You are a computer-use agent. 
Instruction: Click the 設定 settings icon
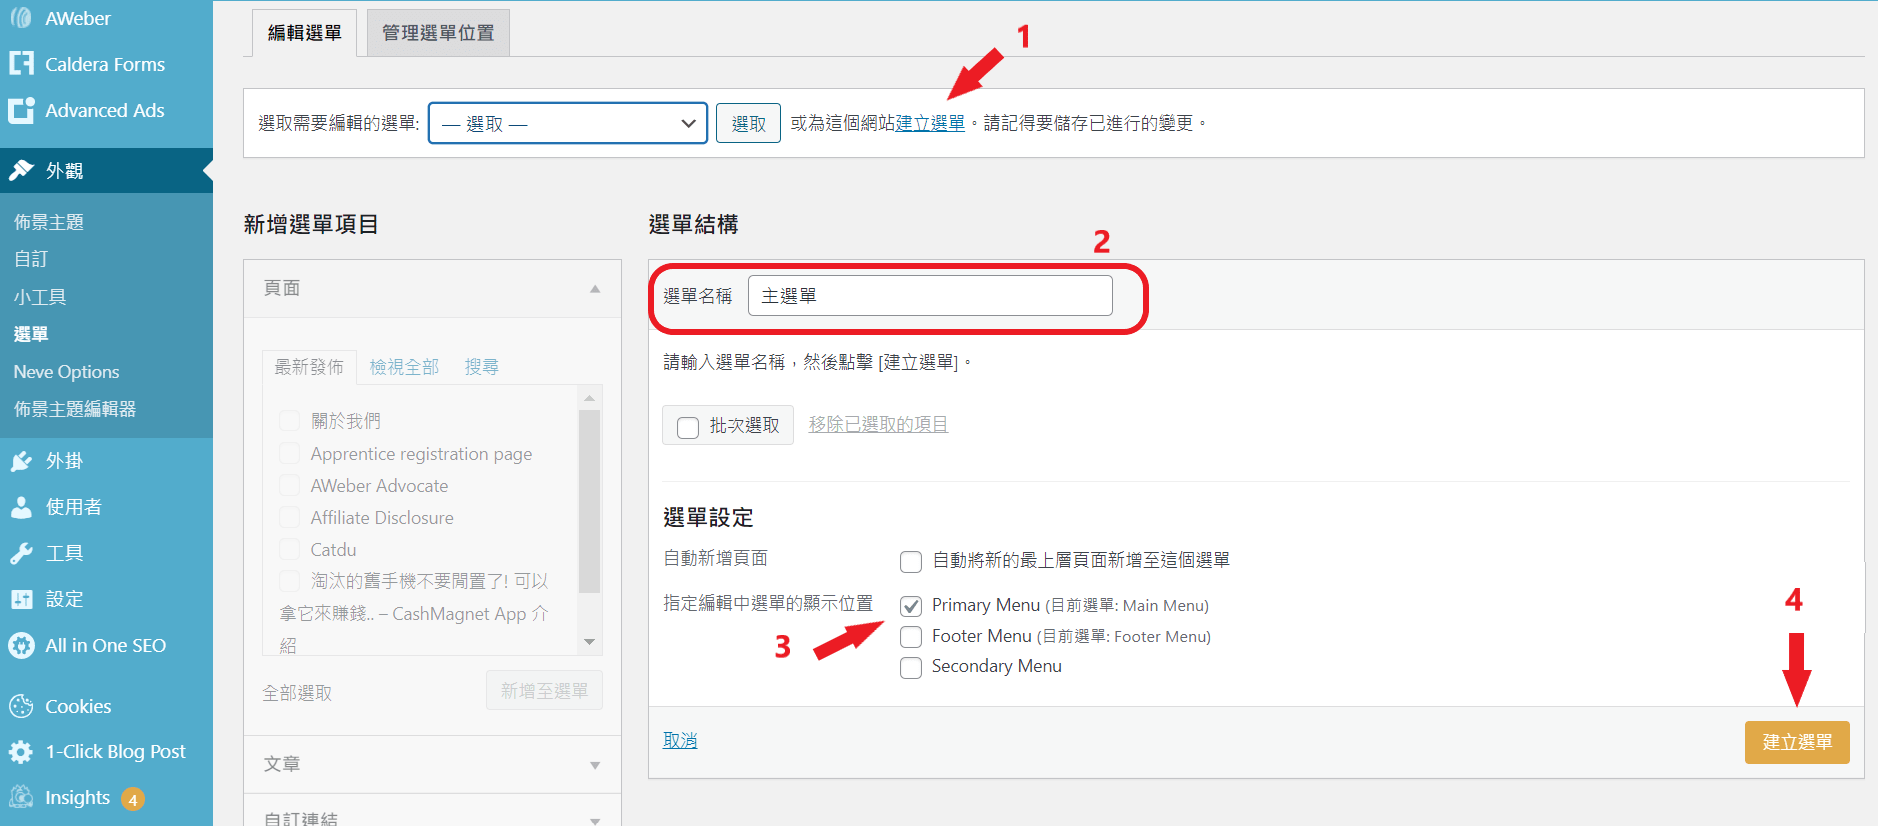(21, 599)
